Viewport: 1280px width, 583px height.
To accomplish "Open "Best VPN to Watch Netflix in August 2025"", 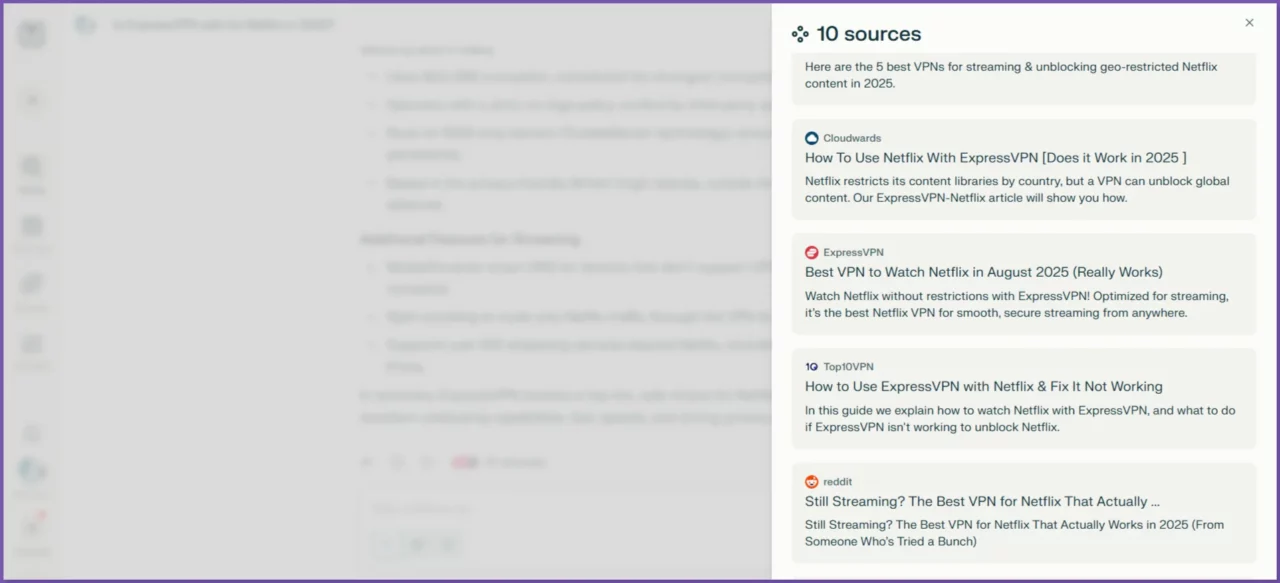I will tap(983, 272).
